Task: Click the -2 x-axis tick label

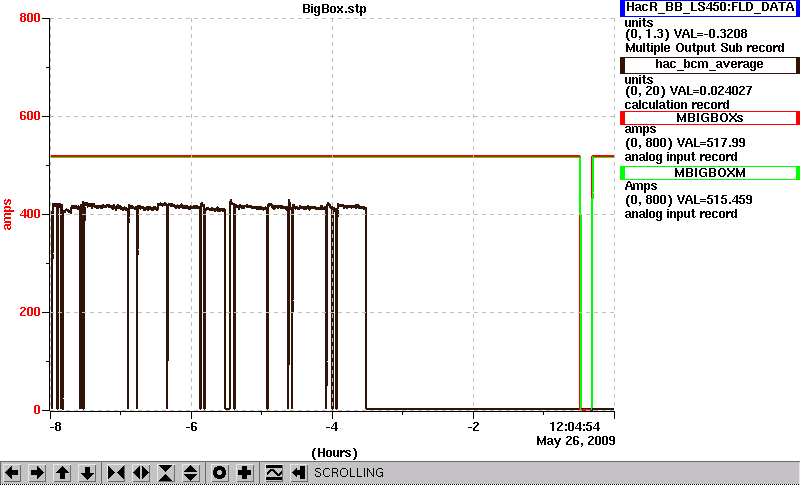Action: (473, 427)
